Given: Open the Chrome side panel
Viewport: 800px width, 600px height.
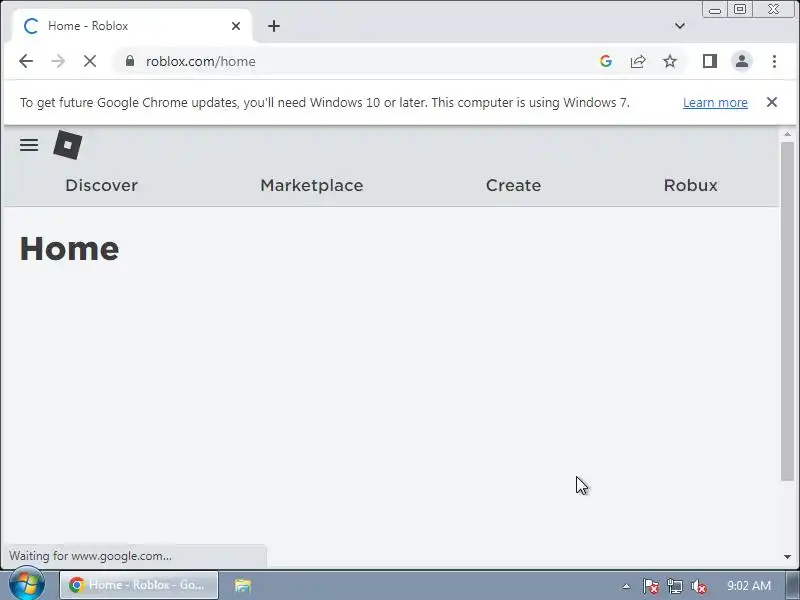Looking at the screenshot, I should coord(710,61).
